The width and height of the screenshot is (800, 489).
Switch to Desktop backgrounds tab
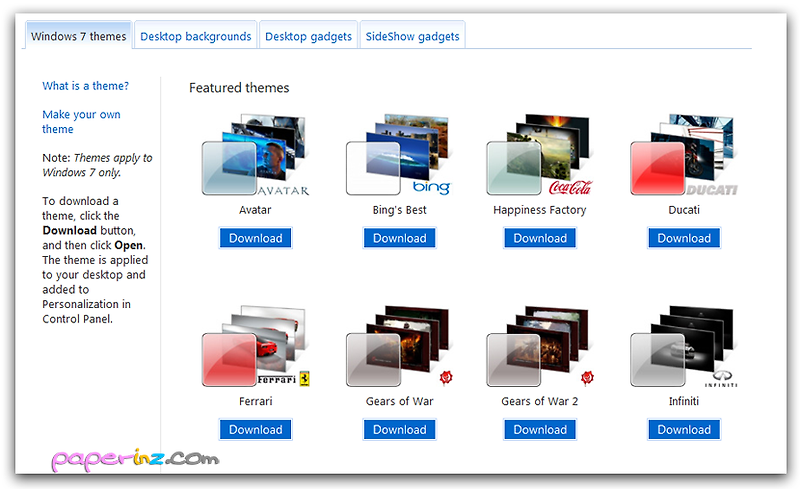coord(195,36)
